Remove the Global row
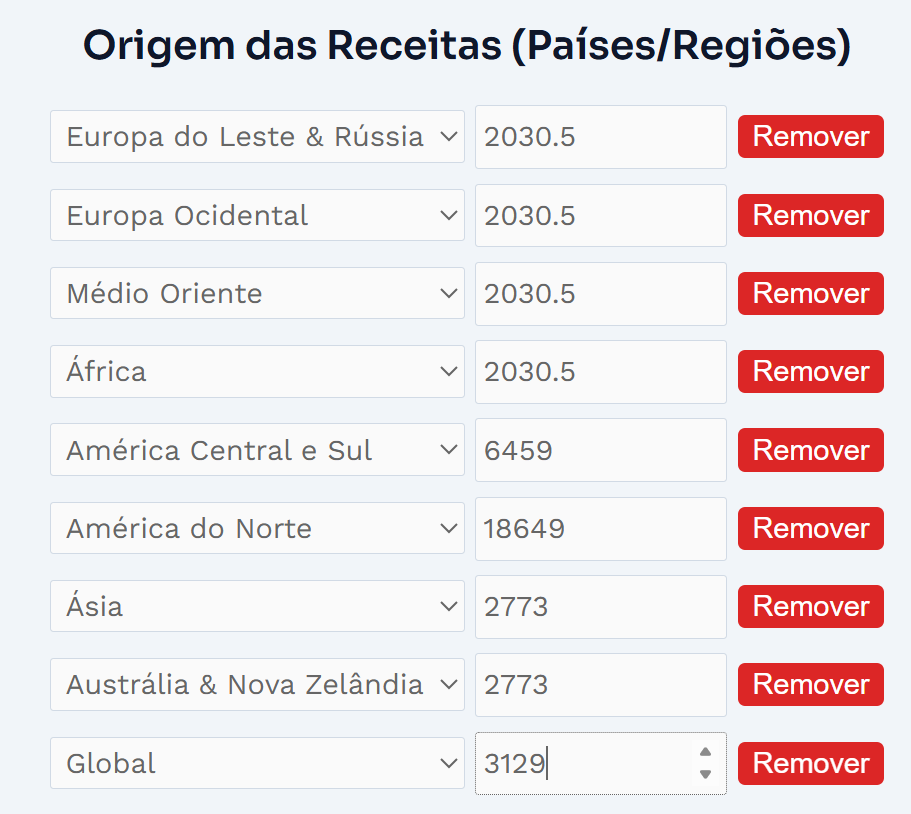The image size is (911, 814). pos(810,763)
